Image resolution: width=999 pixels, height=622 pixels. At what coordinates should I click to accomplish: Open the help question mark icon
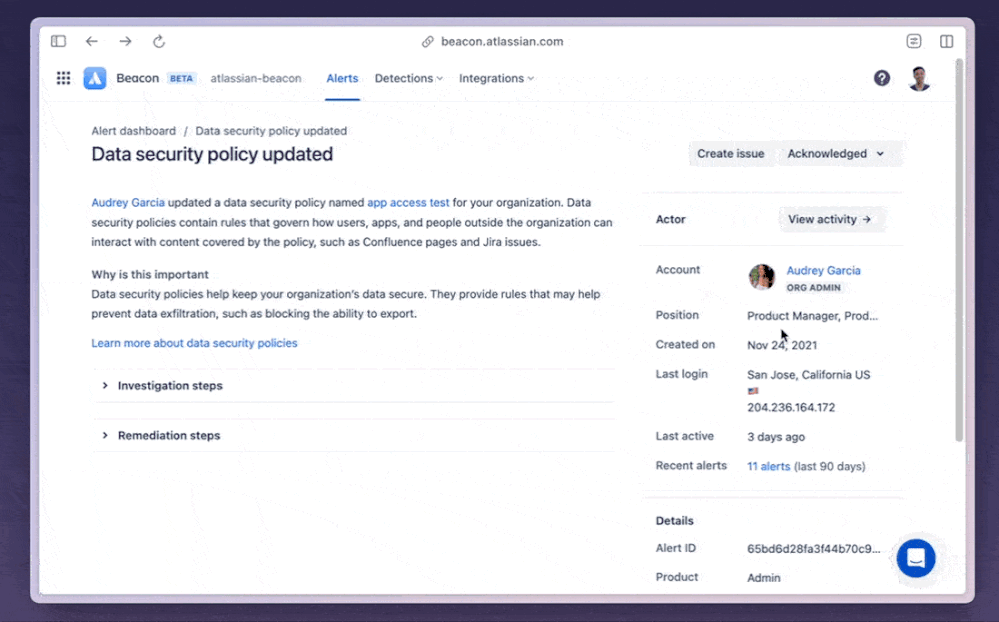tap(882, 78)
